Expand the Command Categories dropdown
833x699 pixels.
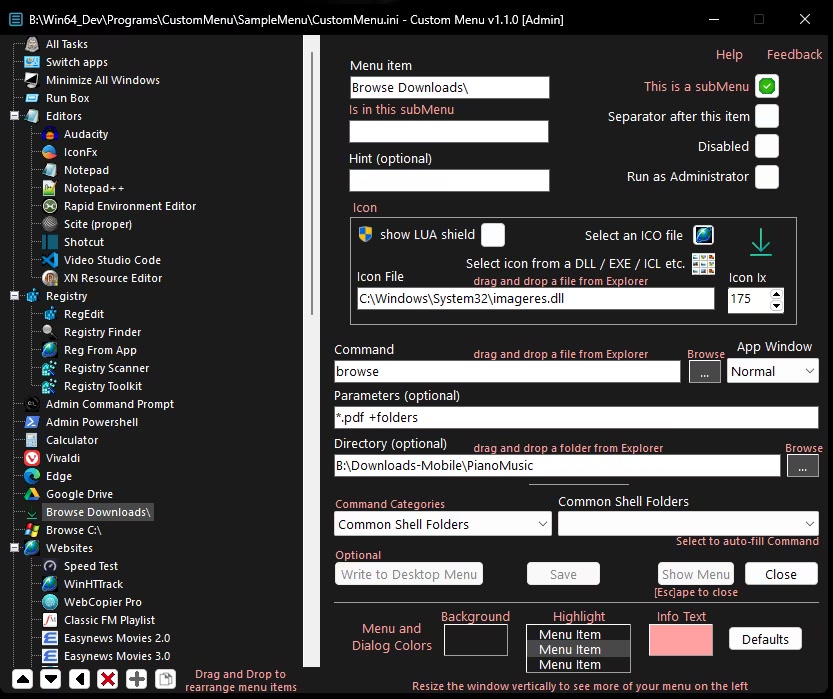[443, 524]
